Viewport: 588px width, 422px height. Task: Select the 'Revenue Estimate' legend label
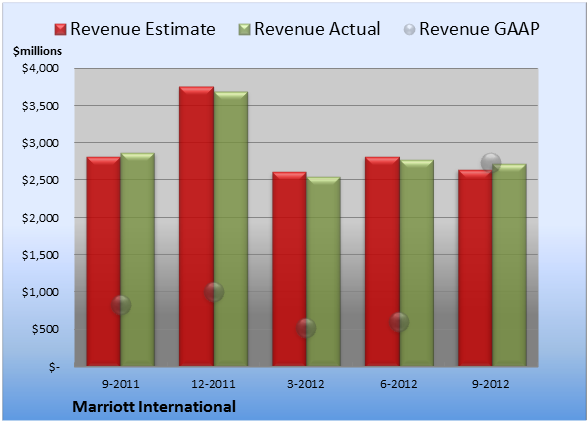[x=143, y=29]
